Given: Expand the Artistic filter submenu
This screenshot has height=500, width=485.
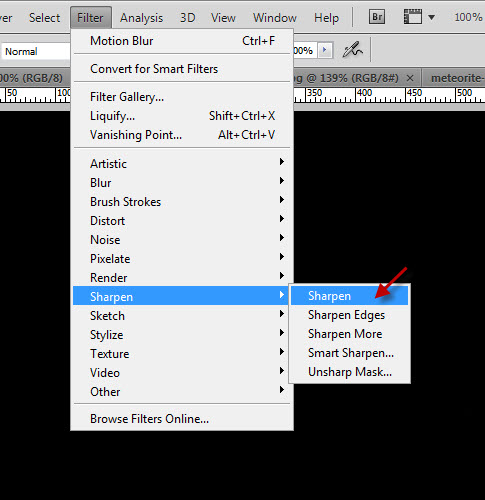Looking at the screenshot, I should [x=182, y=164].
